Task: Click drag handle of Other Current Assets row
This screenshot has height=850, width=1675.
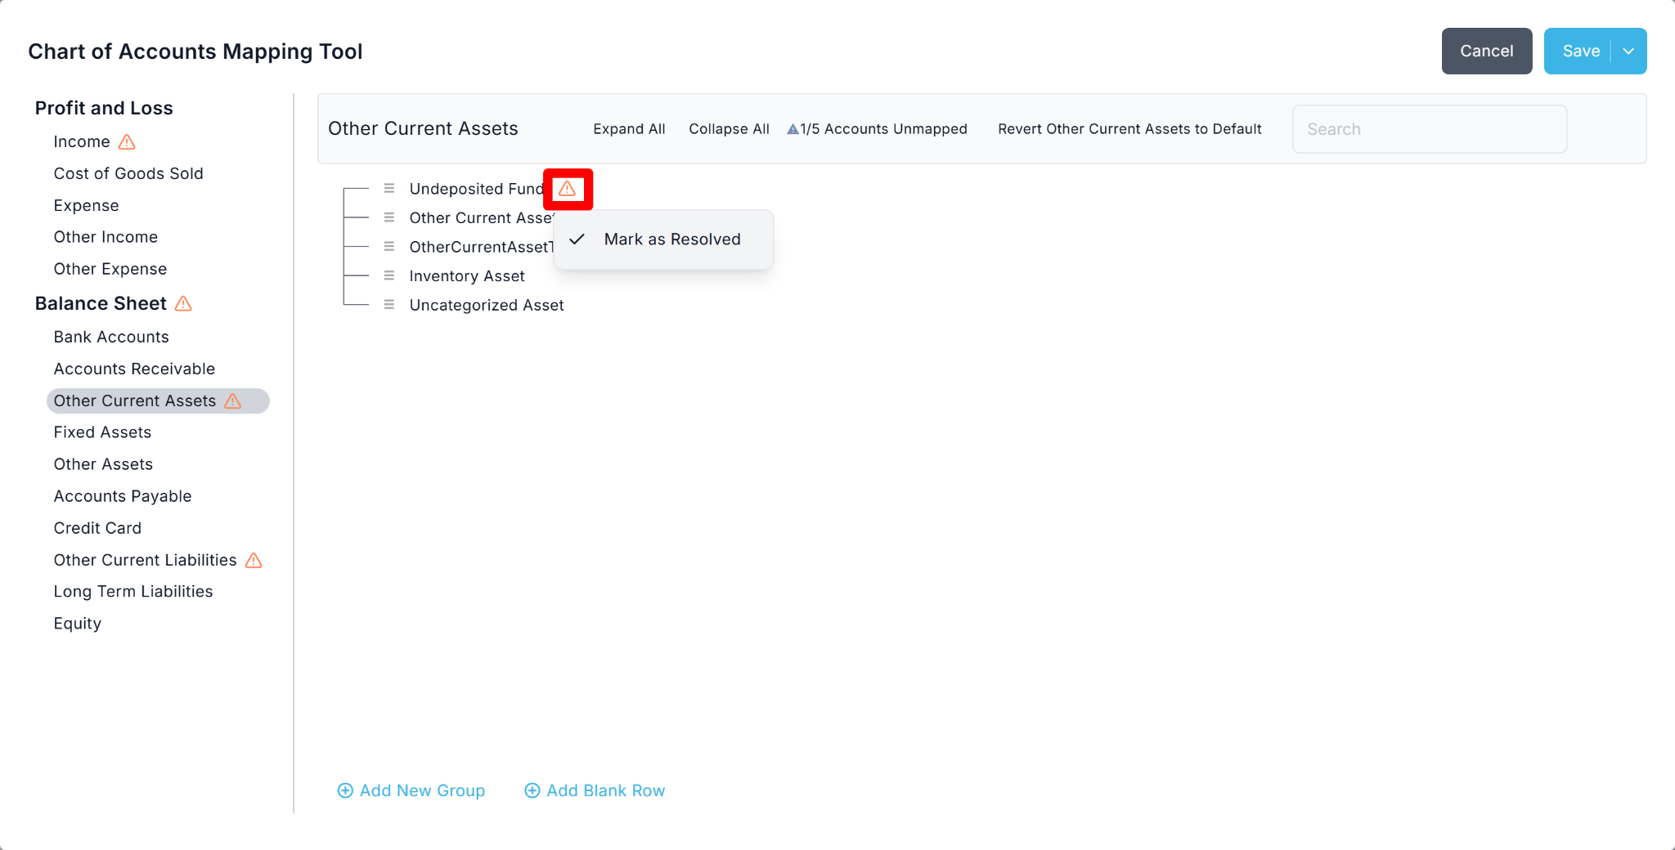Action: tap(389, 217)
